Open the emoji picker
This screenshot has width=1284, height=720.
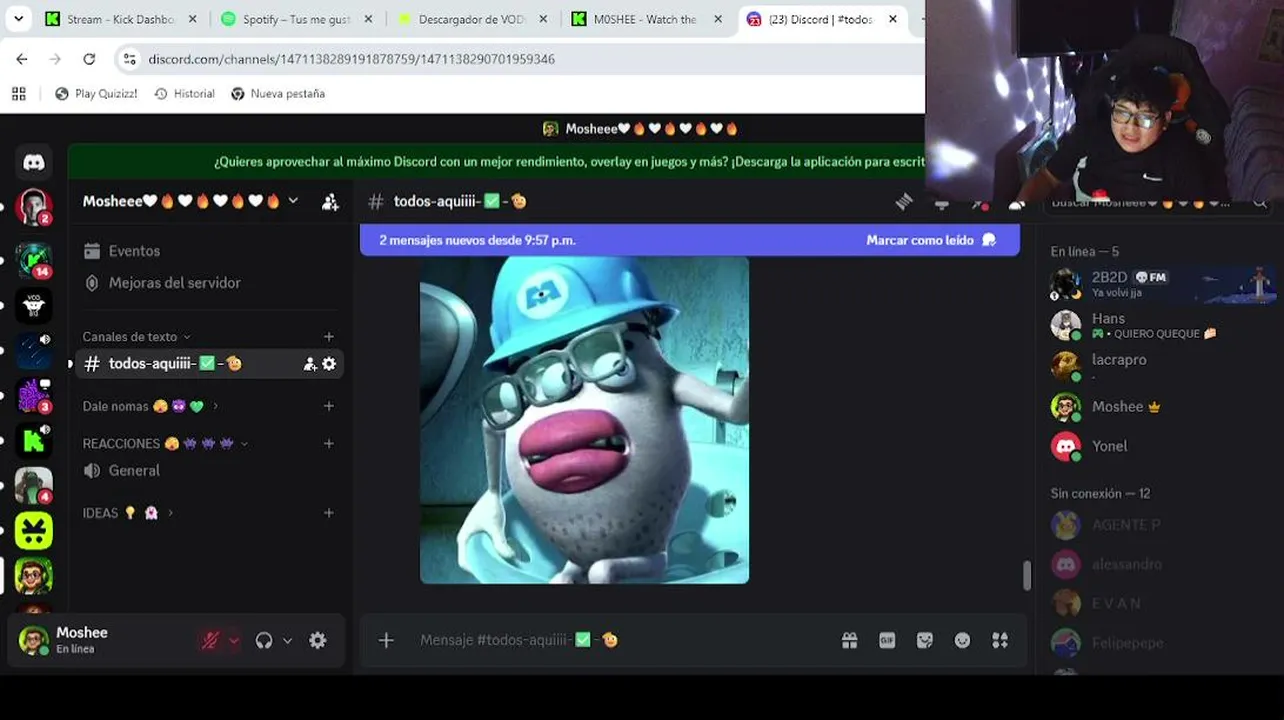pos(962,640)
